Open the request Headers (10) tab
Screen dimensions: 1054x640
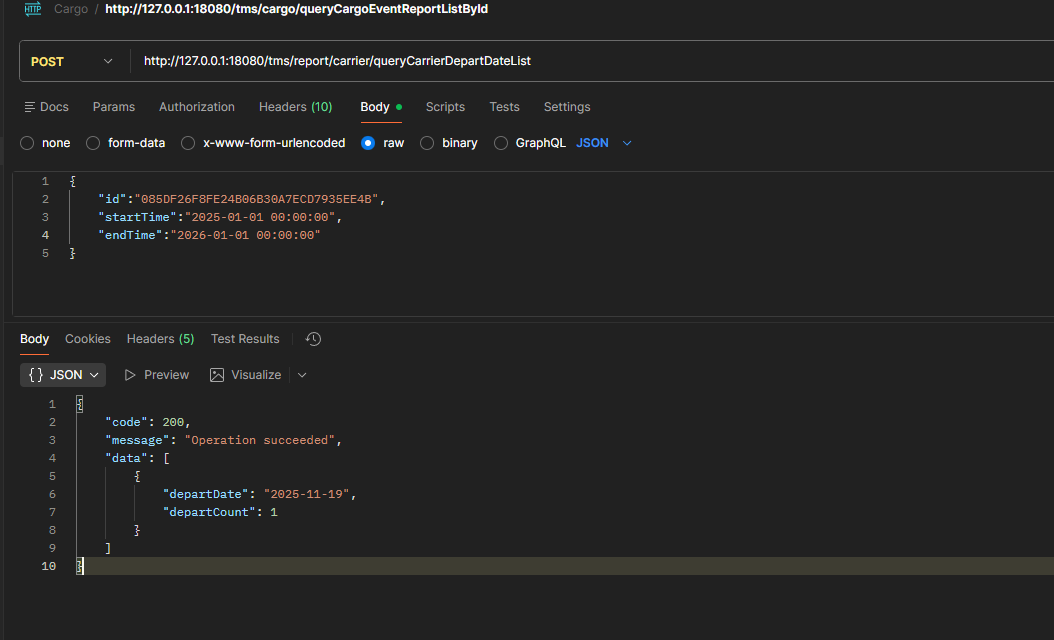[x=295, y=107]
